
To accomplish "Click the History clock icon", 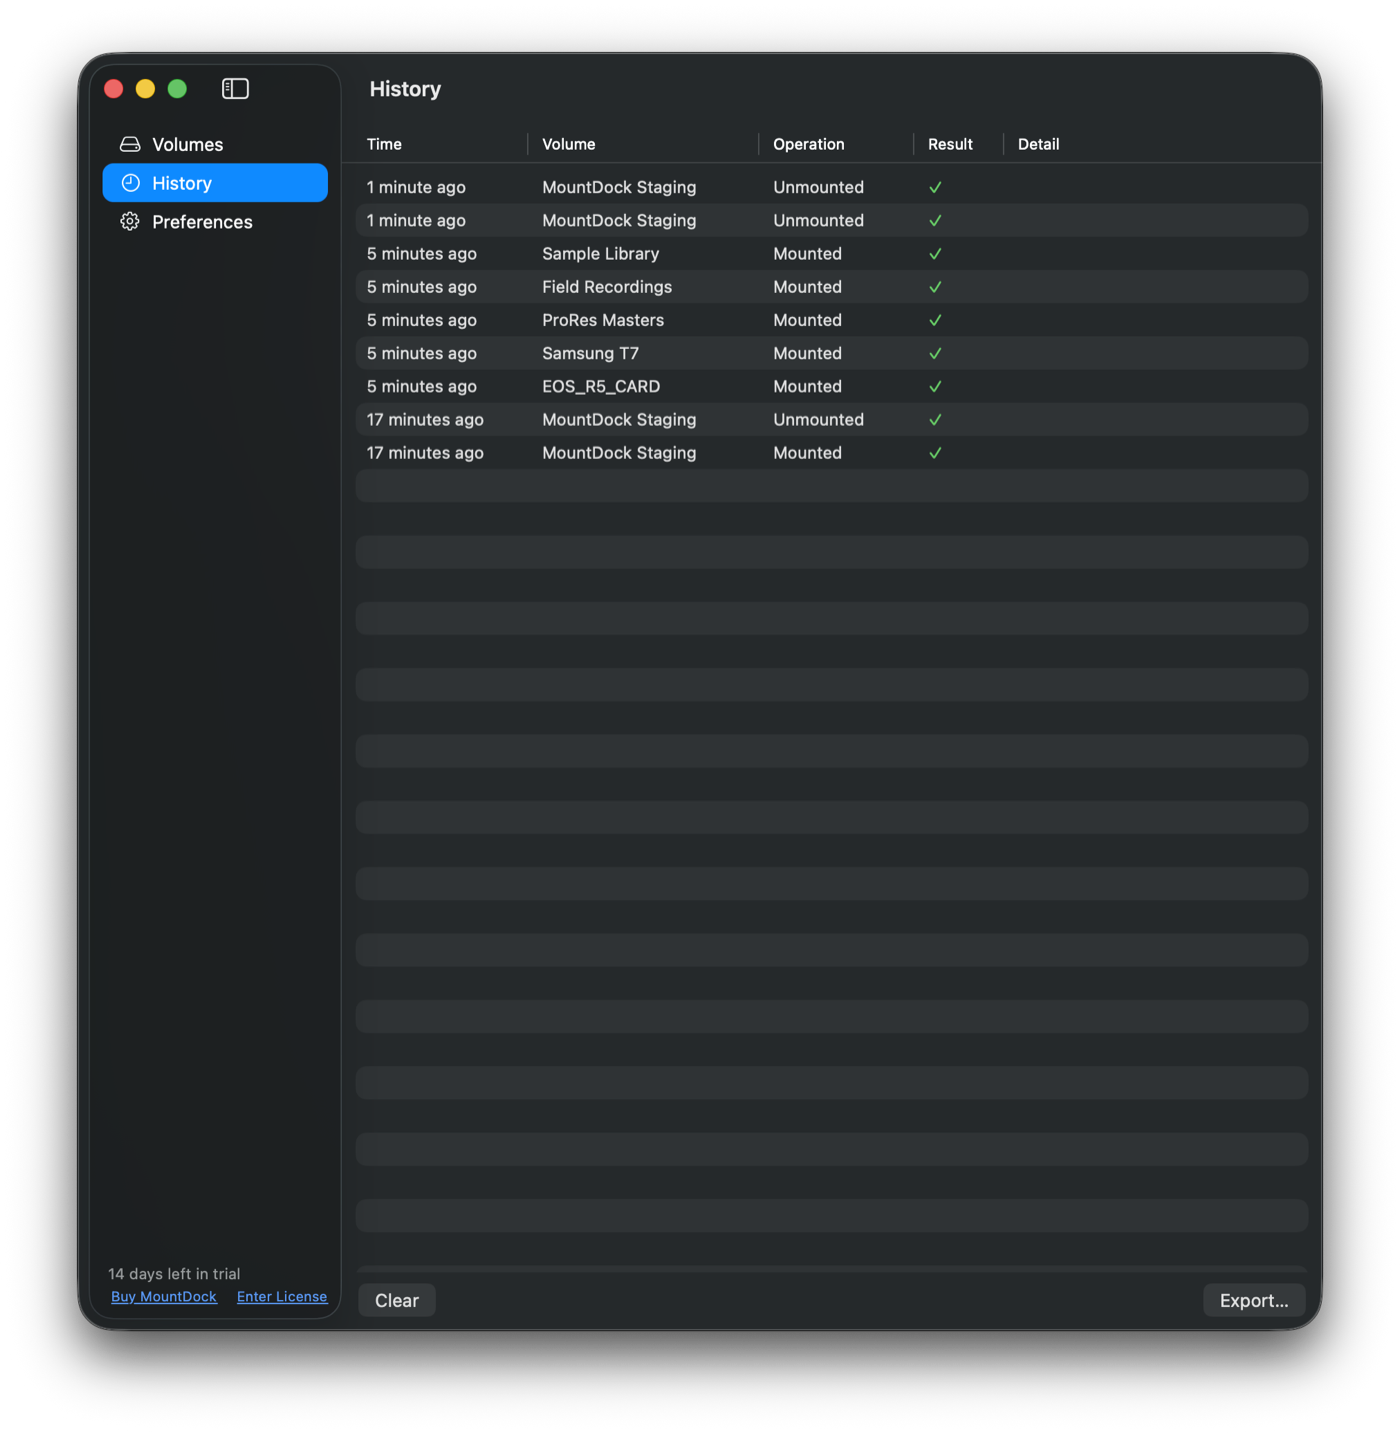I will [131, 183].
